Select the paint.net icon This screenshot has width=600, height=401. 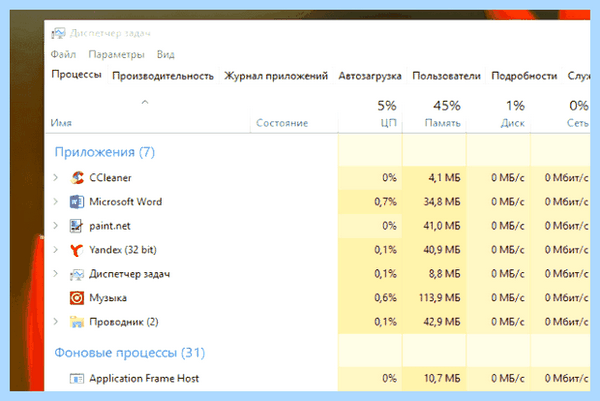point(76,226)
